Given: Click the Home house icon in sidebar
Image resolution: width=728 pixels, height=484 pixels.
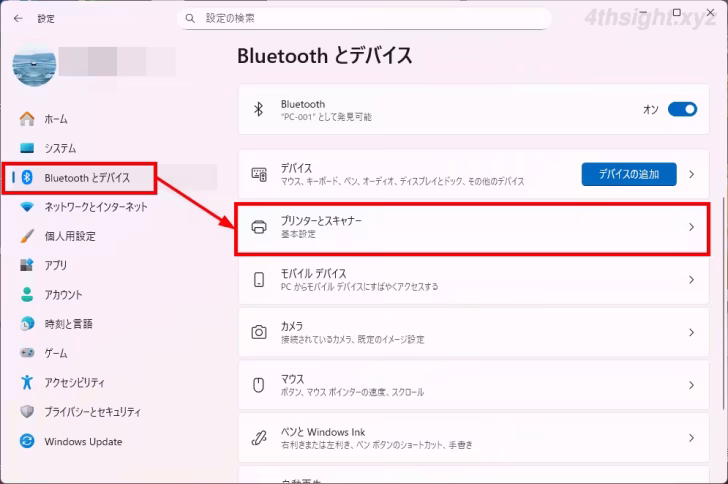Looking at the screenshot, I should click(x=27, y=119).
